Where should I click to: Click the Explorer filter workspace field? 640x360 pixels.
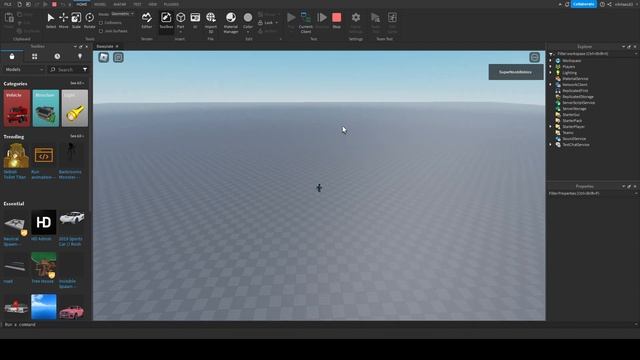592,53
